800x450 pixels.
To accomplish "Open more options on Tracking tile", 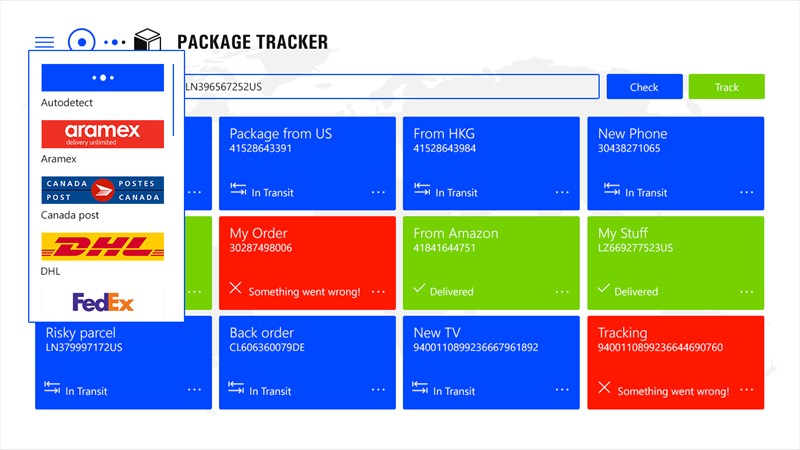I will (746, 390).
